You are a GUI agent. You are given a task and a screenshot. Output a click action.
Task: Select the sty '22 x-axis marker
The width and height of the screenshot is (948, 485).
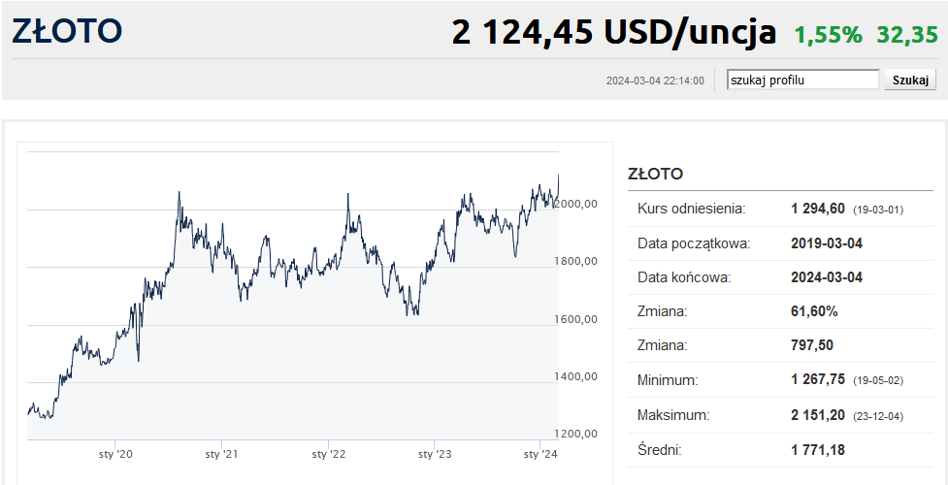pos(328,454)
